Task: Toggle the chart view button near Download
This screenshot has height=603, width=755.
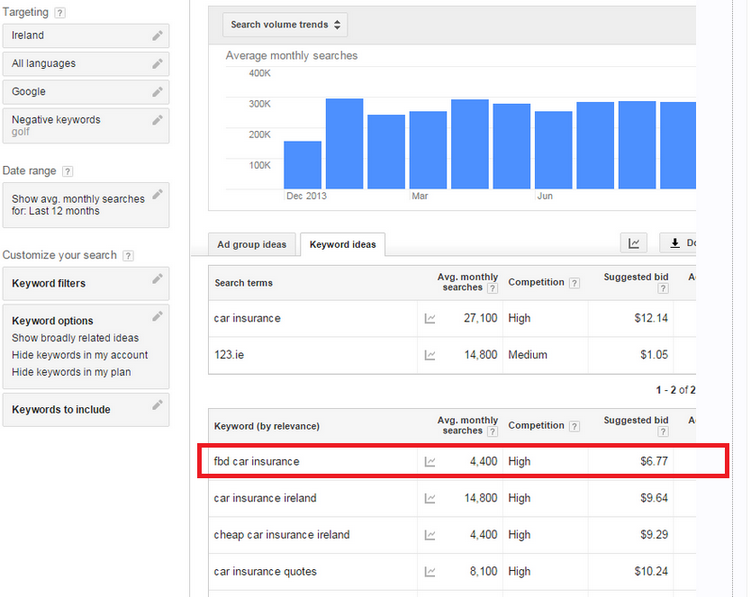Action: [x=634, y=243]
